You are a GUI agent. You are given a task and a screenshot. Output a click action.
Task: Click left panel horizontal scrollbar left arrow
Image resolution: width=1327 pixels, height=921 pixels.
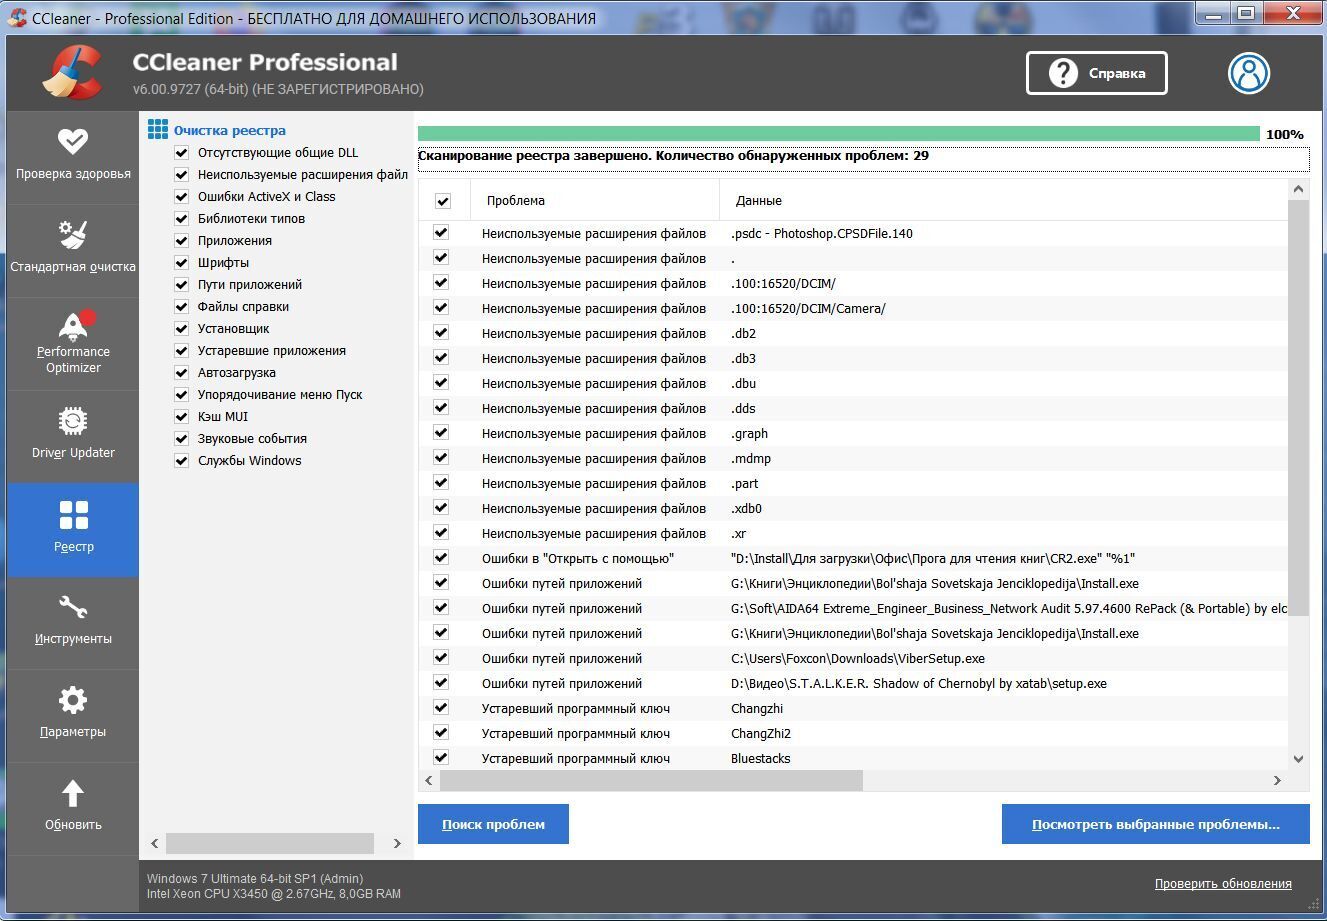click(x=155, y=843)
